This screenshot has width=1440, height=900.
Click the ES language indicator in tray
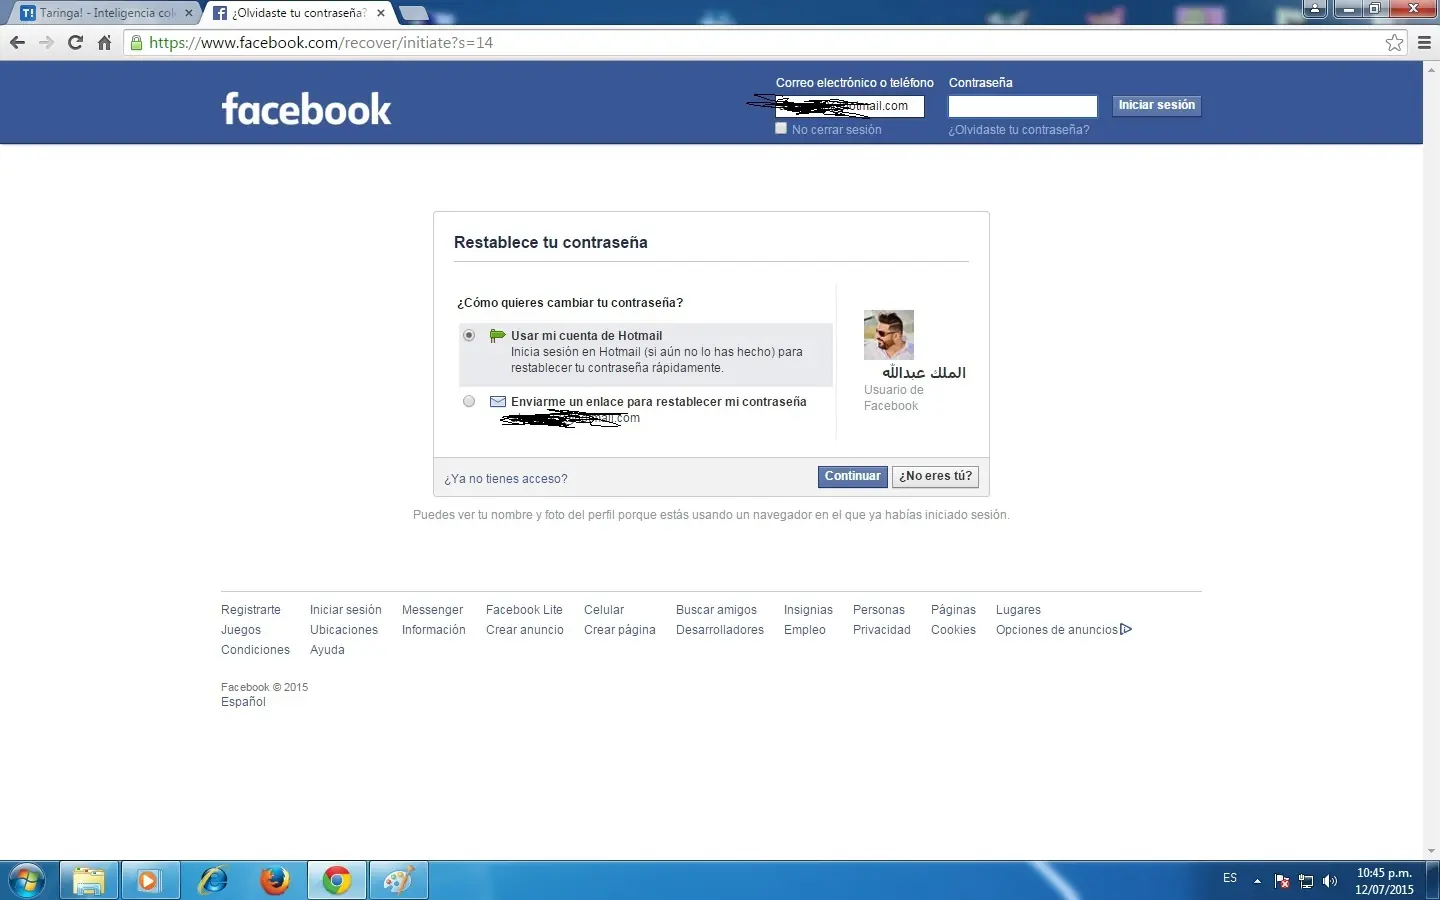click(x=1230, y=878)
